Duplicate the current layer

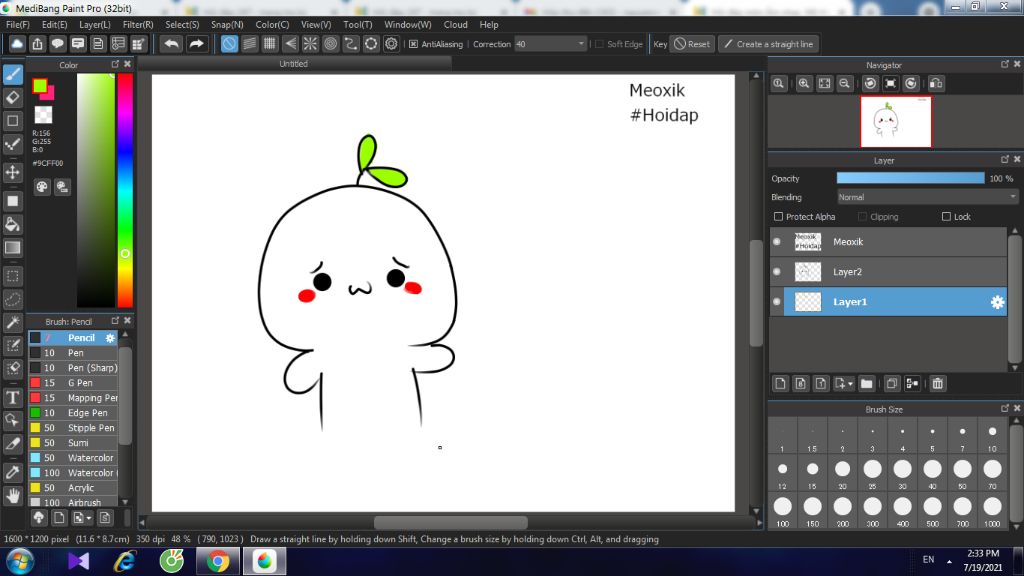tap(891, 384)
